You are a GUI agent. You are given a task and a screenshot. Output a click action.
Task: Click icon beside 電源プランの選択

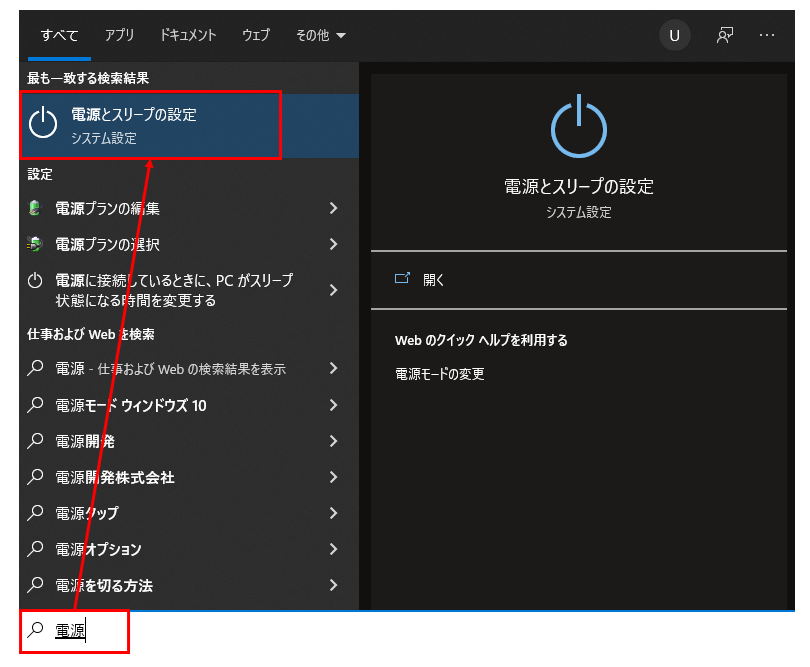(35, 244)
